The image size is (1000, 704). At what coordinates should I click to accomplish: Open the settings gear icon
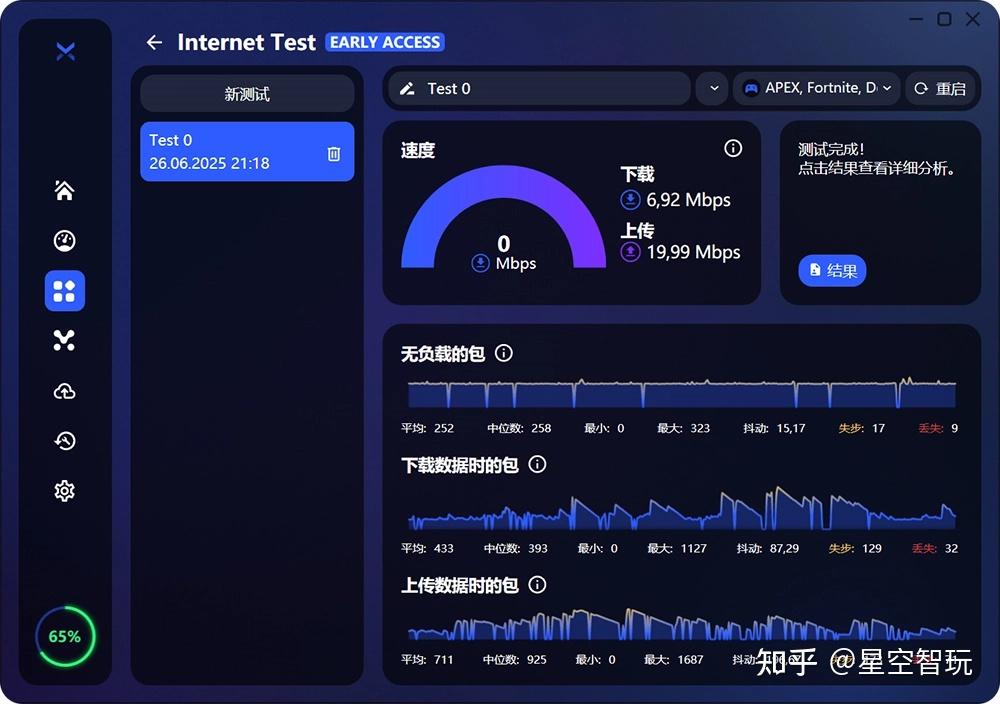pos(64,491)
